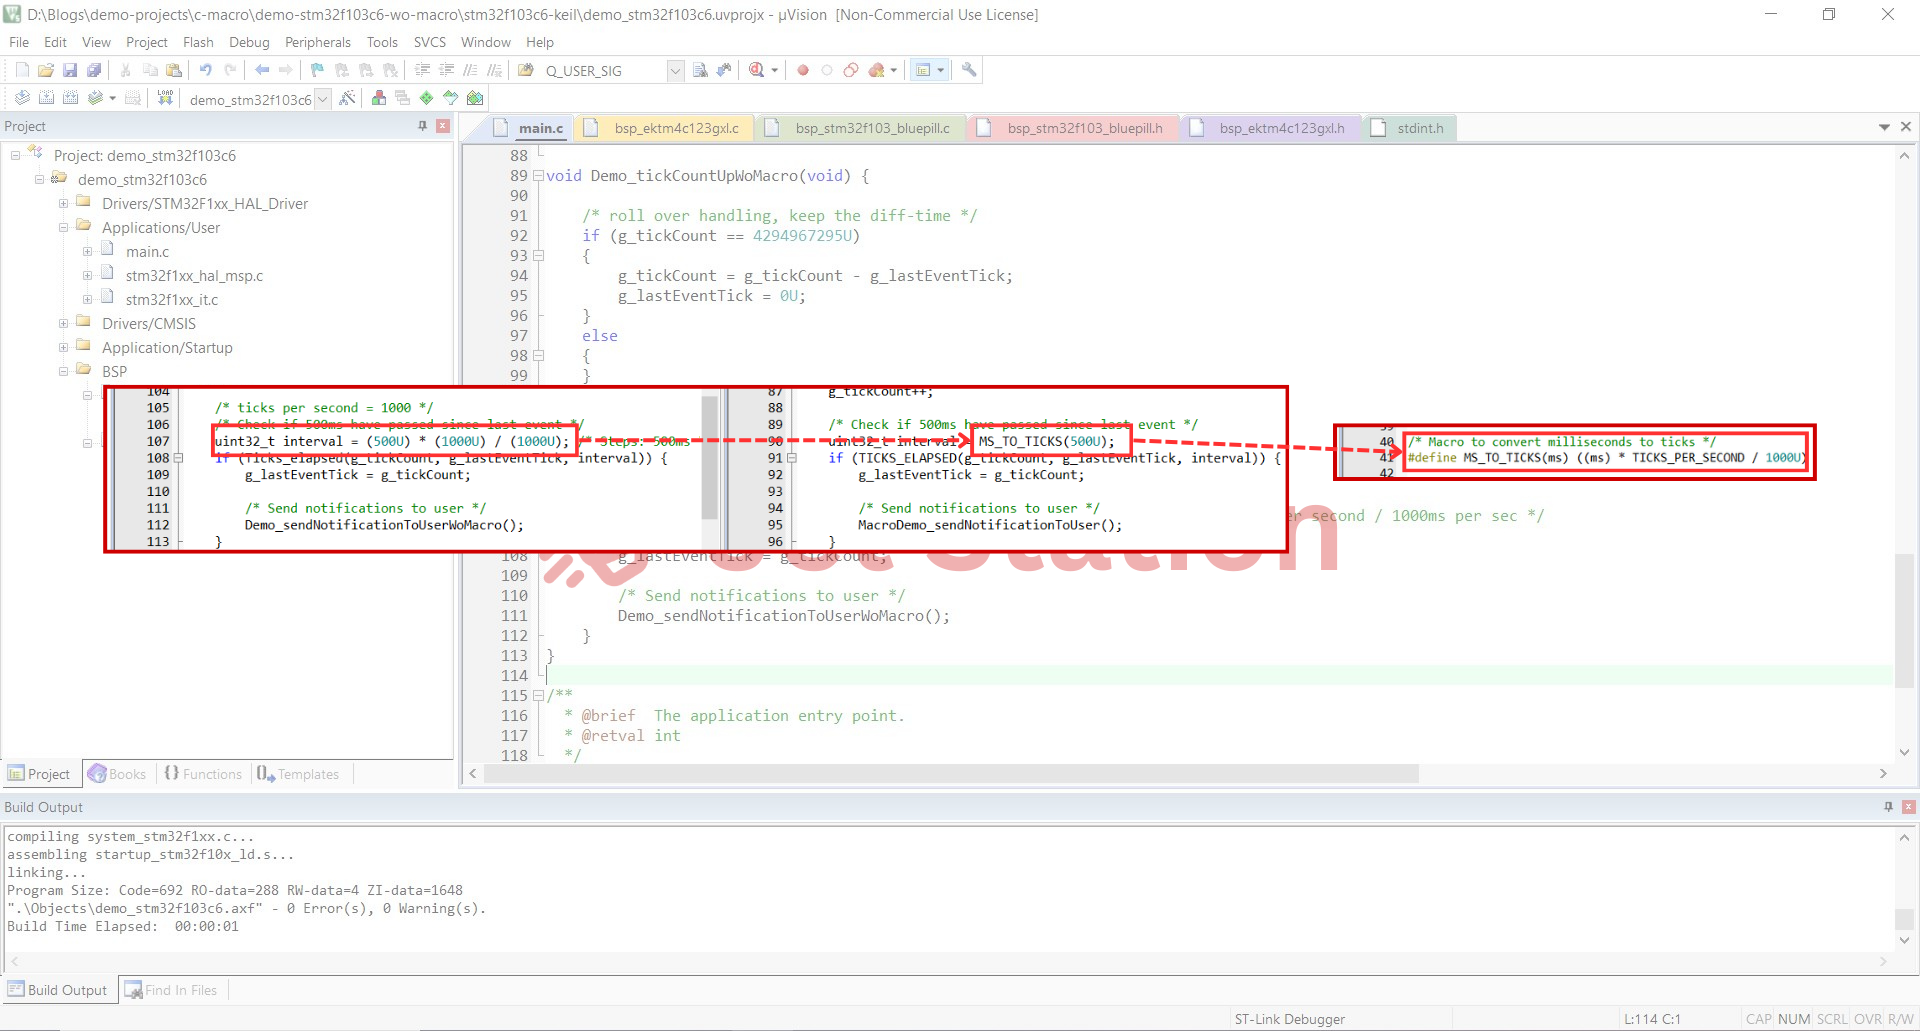Pin the Project panel
The width and height of the screenshot is (1920, 1031).
(x=422, y=126)
